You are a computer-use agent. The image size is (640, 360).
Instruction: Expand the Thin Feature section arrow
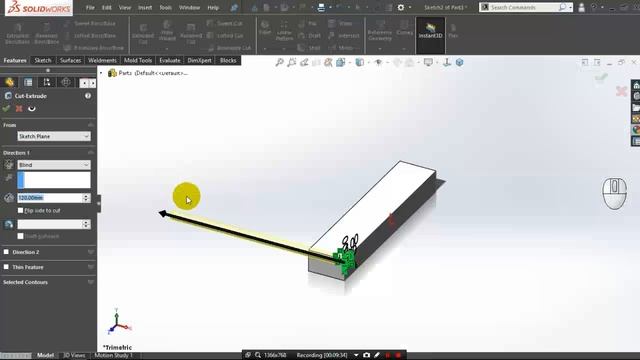(91, 267)
